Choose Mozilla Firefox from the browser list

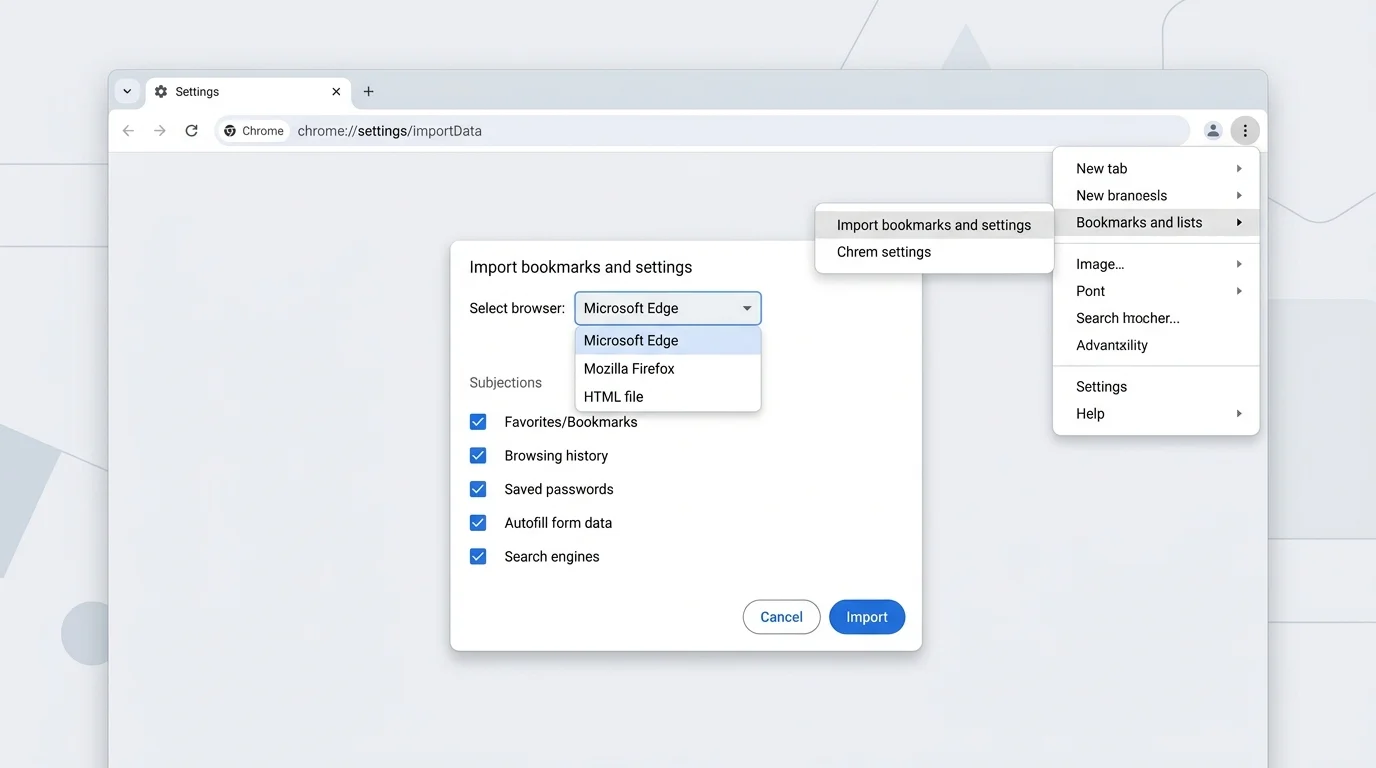pos(668,369)
